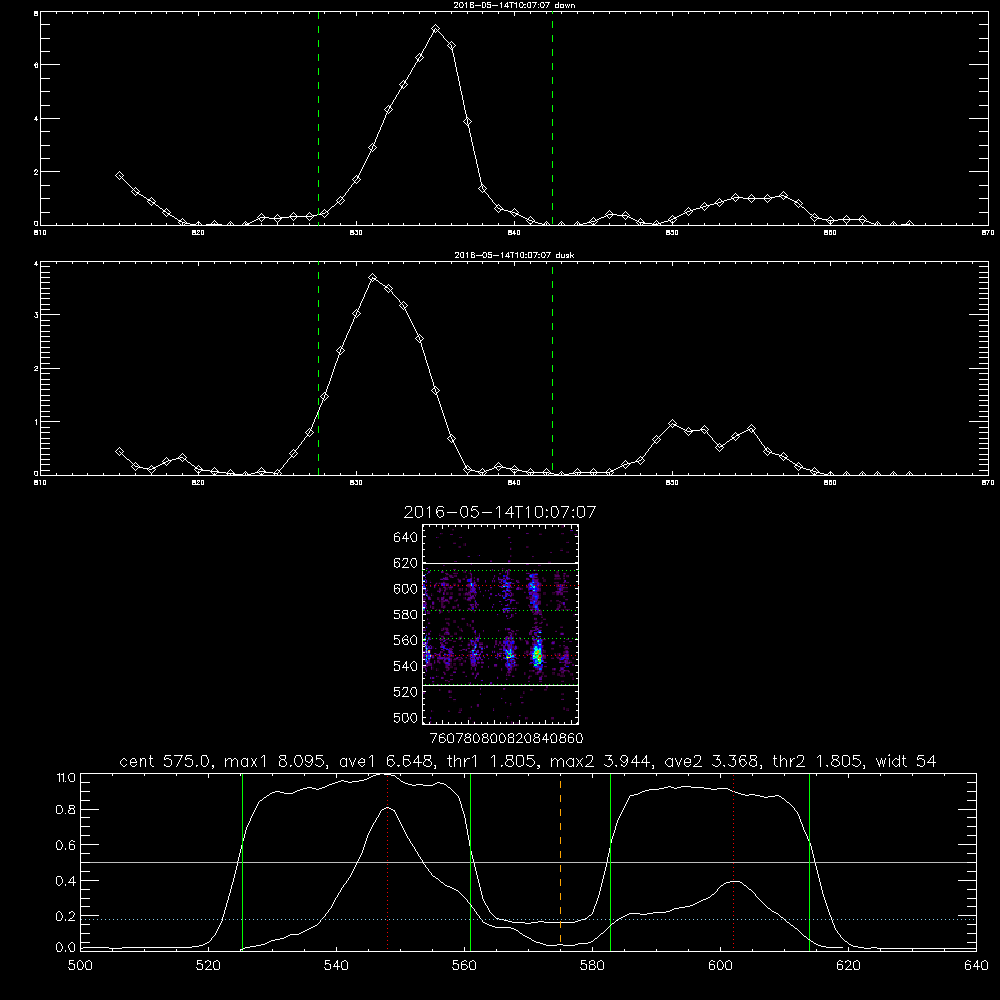The image size is (1000, 1000).
Task: Click the '0.2' y-axis label of the bottom plot
Action: [x=66, y=916]
